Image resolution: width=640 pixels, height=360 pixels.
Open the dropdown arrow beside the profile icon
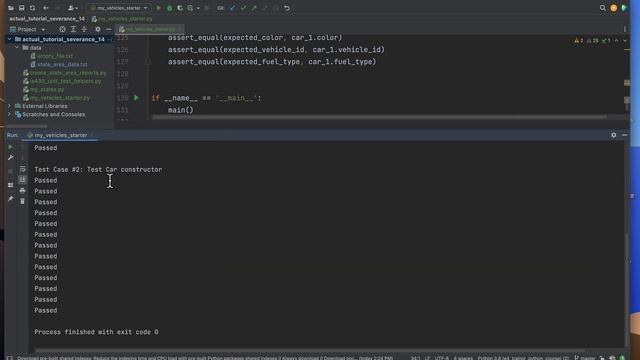pos(198,8)
